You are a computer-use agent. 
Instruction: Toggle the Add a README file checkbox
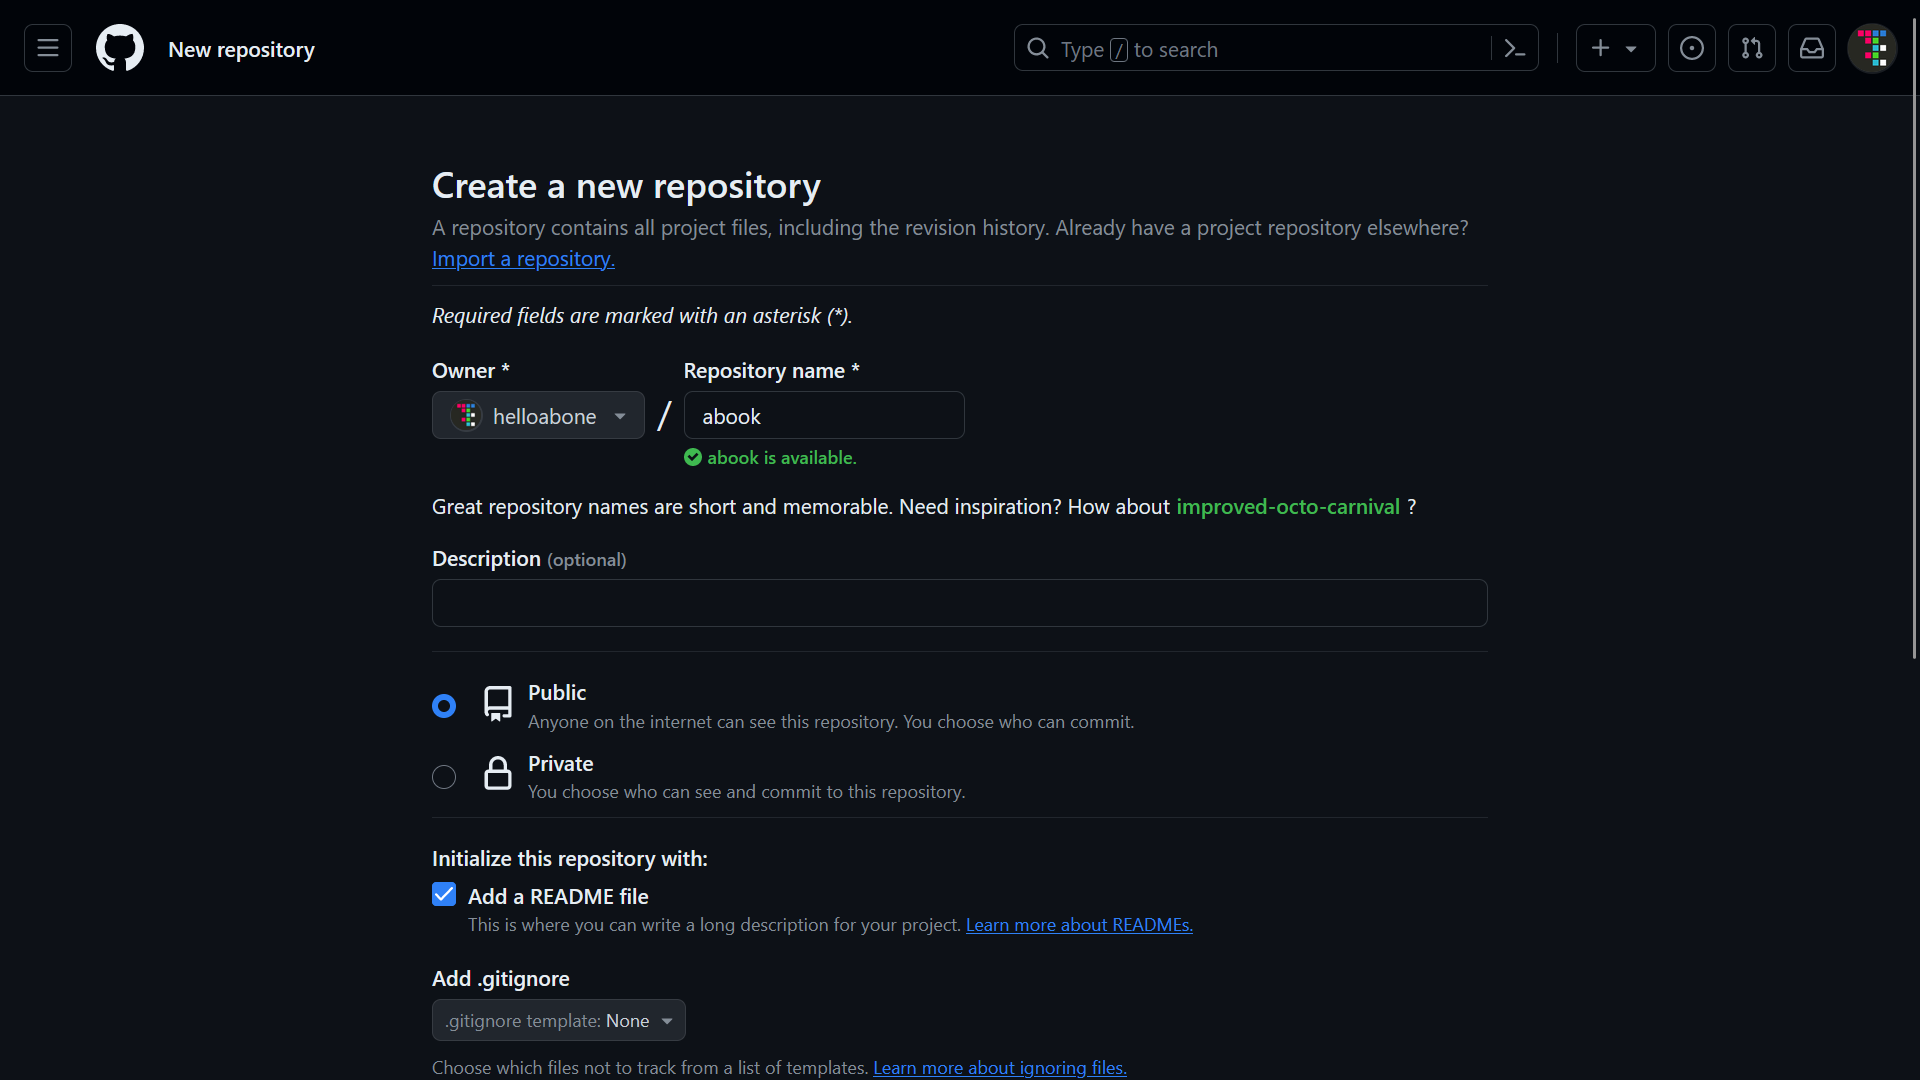pos(444,894)
